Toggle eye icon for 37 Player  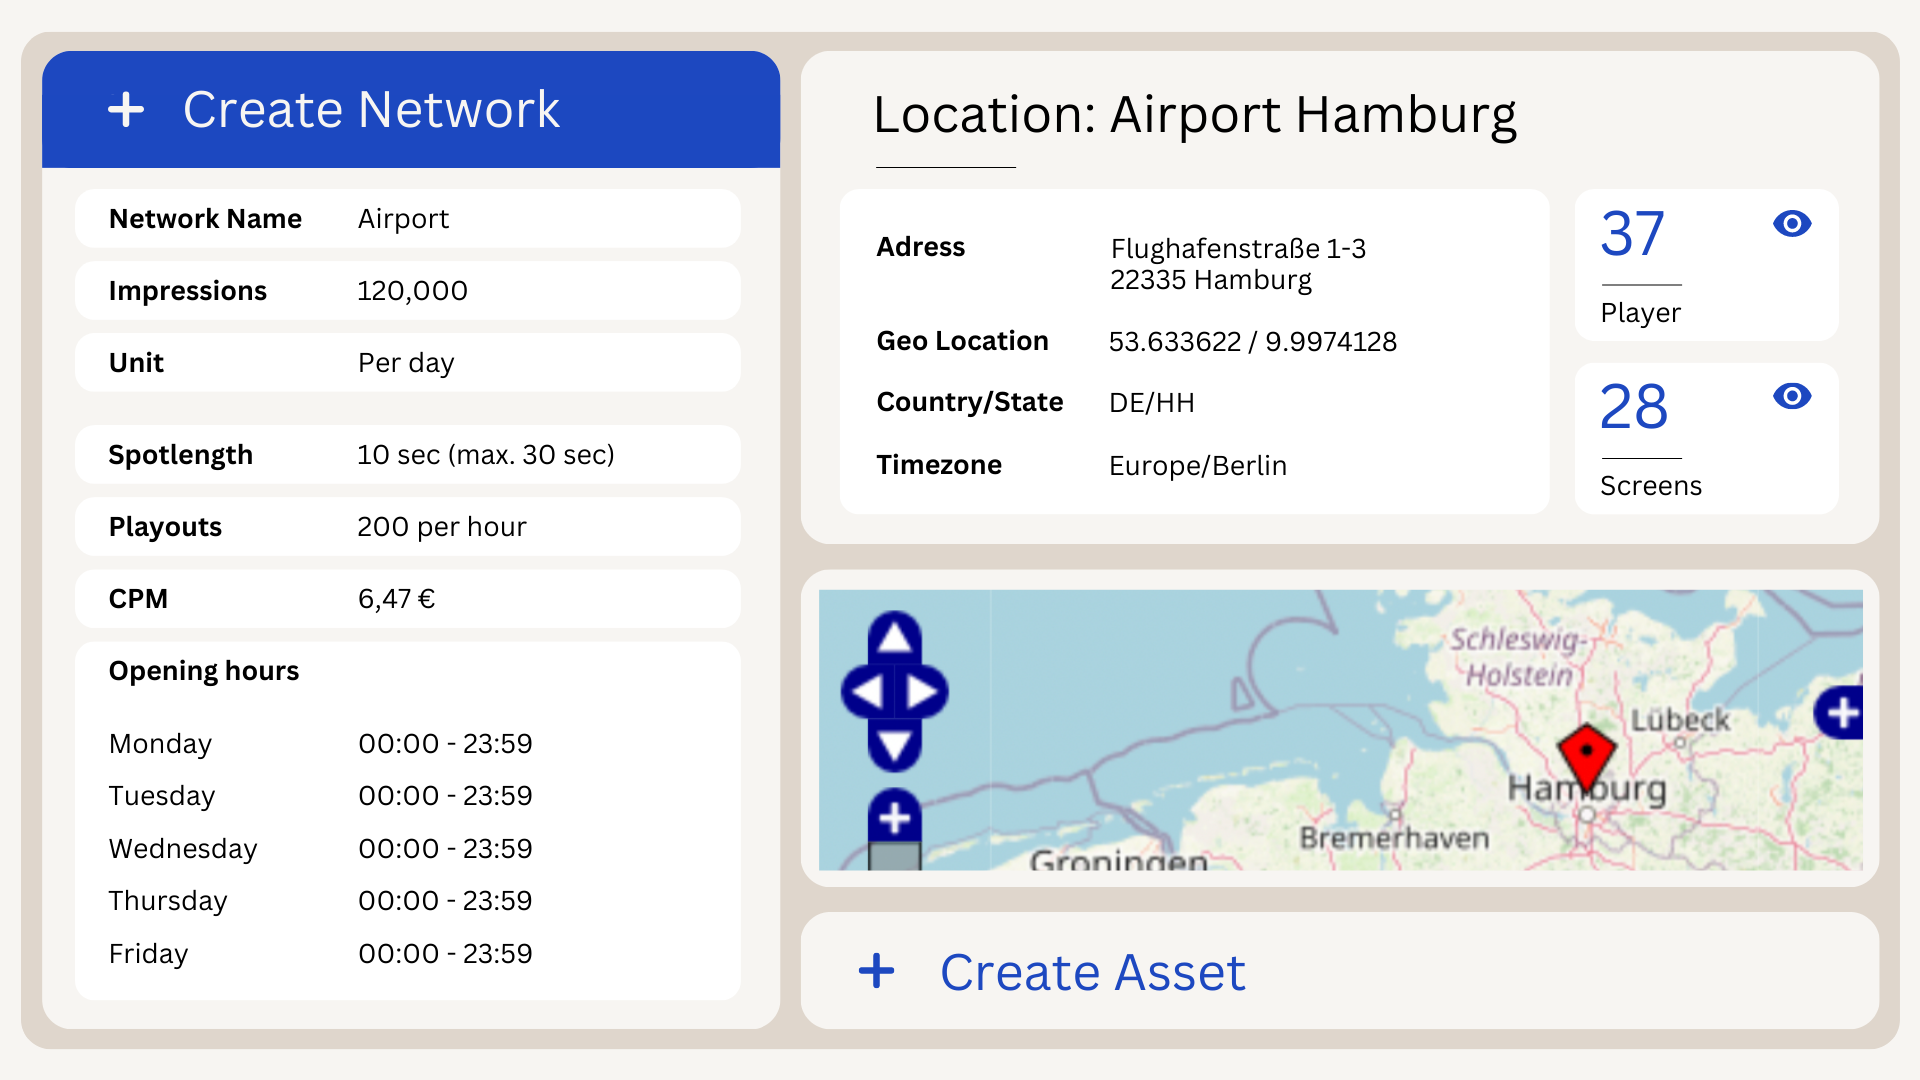coord(1791,224)
